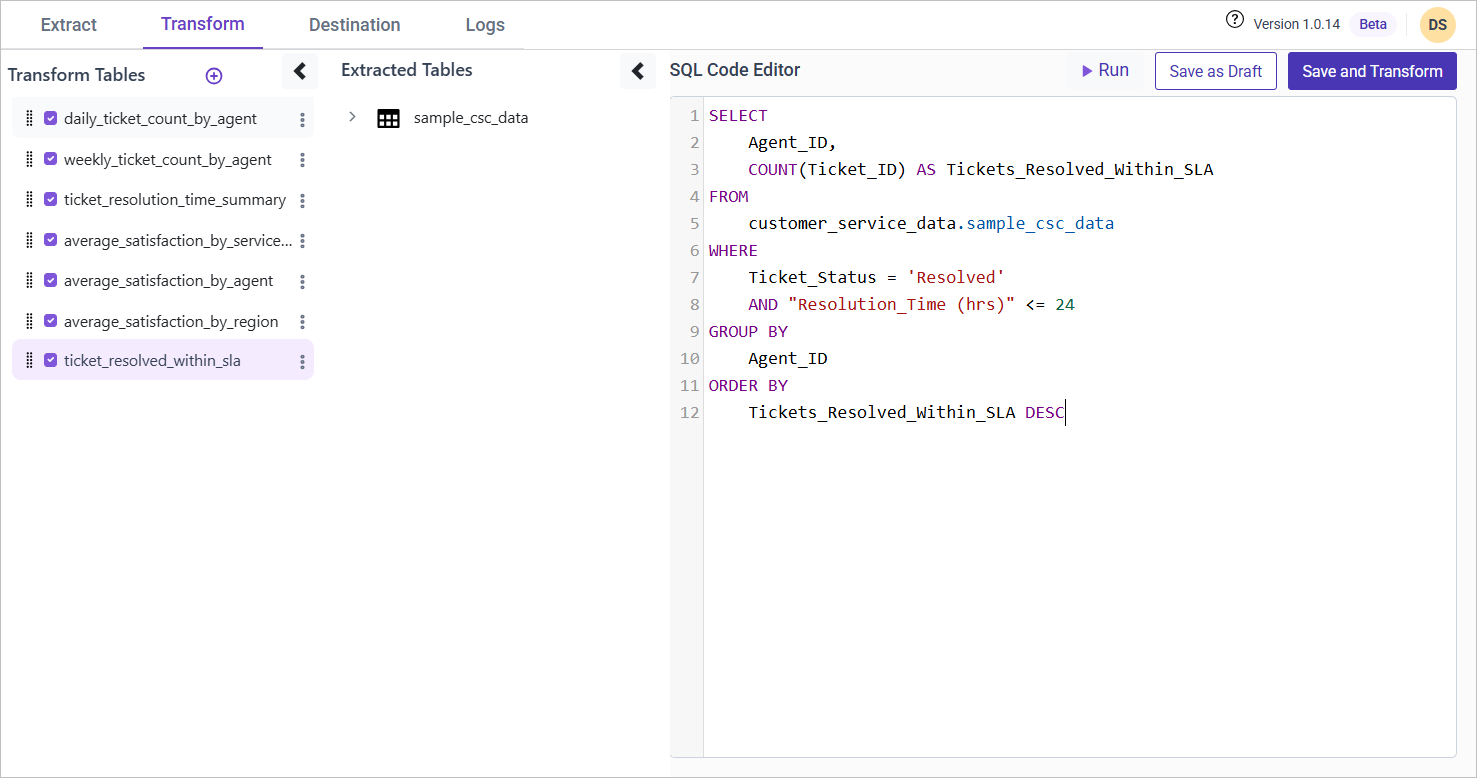This screenshot has height=778, width=1477.
Task: Open the options menu for daily_ticket_count_by_agent
Action: (302, 119)
